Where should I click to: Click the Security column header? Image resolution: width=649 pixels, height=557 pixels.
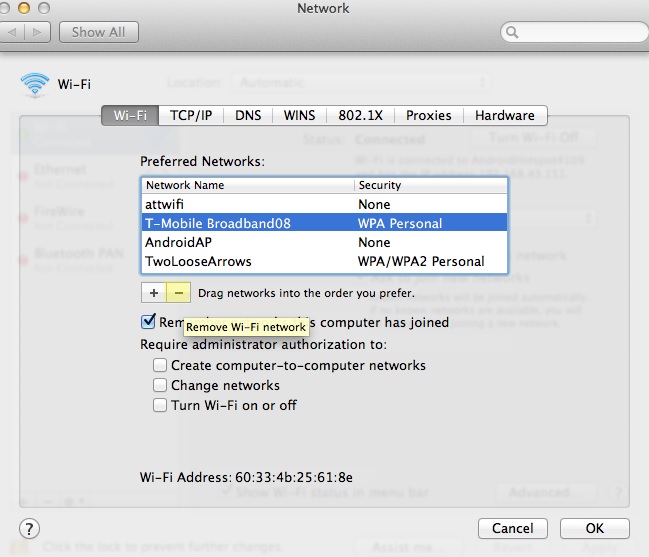[x=430, y=185]
